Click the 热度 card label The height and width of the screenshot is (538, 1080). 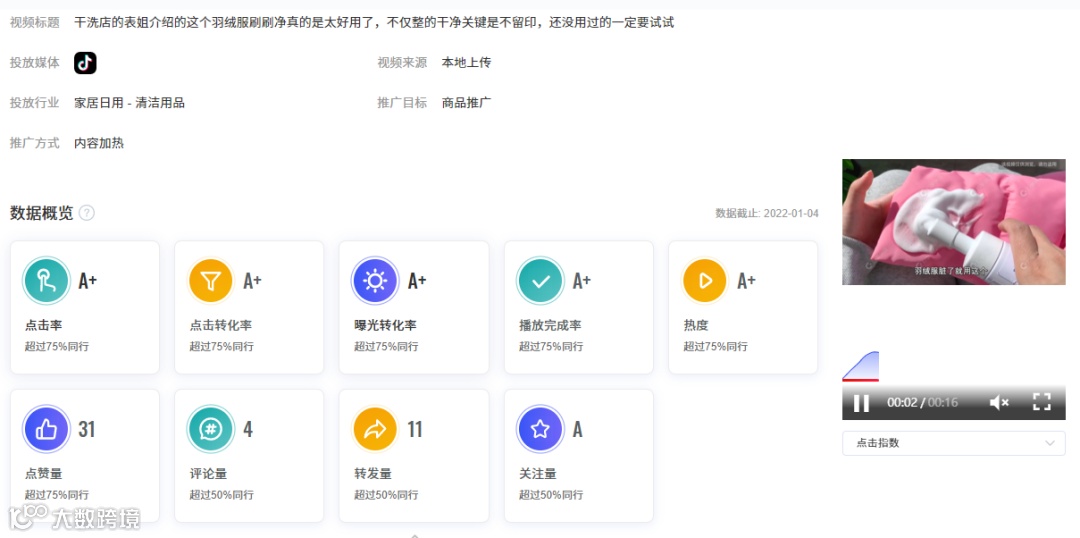tap(696, 325)
